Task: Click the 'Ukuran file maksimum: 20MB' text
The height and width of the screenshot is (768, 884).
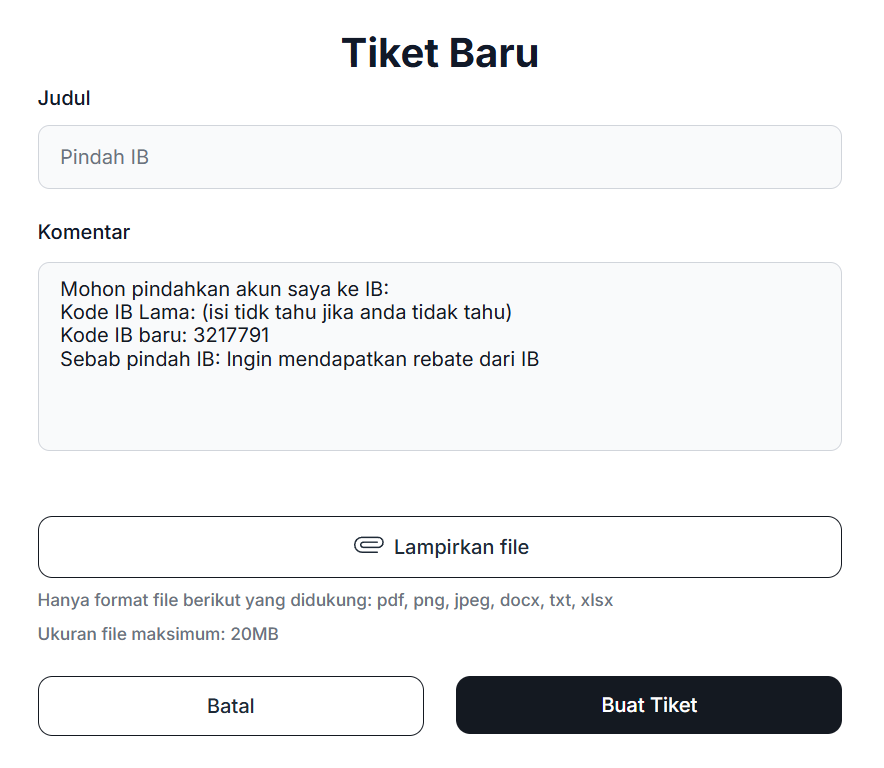Action: (x=158, y=634)
